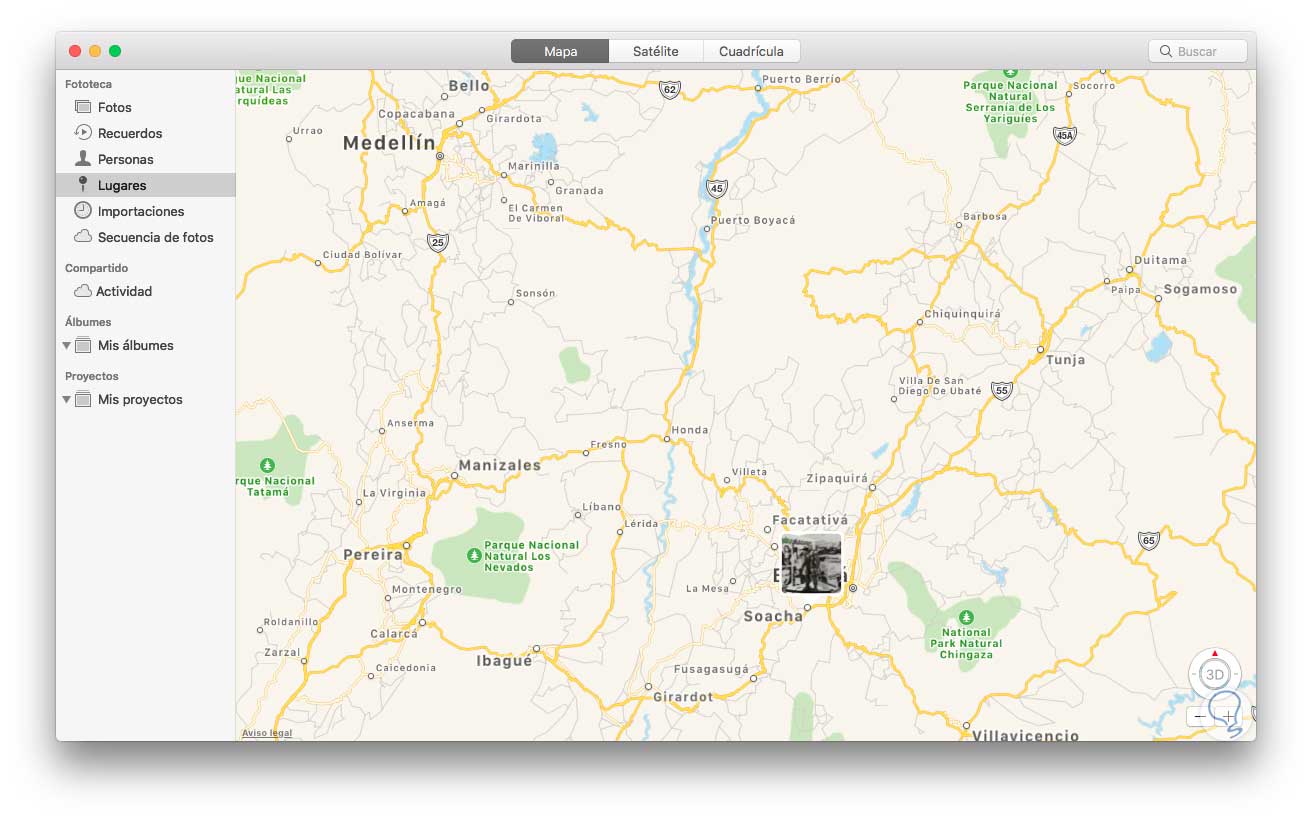1312x821 pixels.
Task: Click the Soacha city label
Action: [x=773, y=617]
